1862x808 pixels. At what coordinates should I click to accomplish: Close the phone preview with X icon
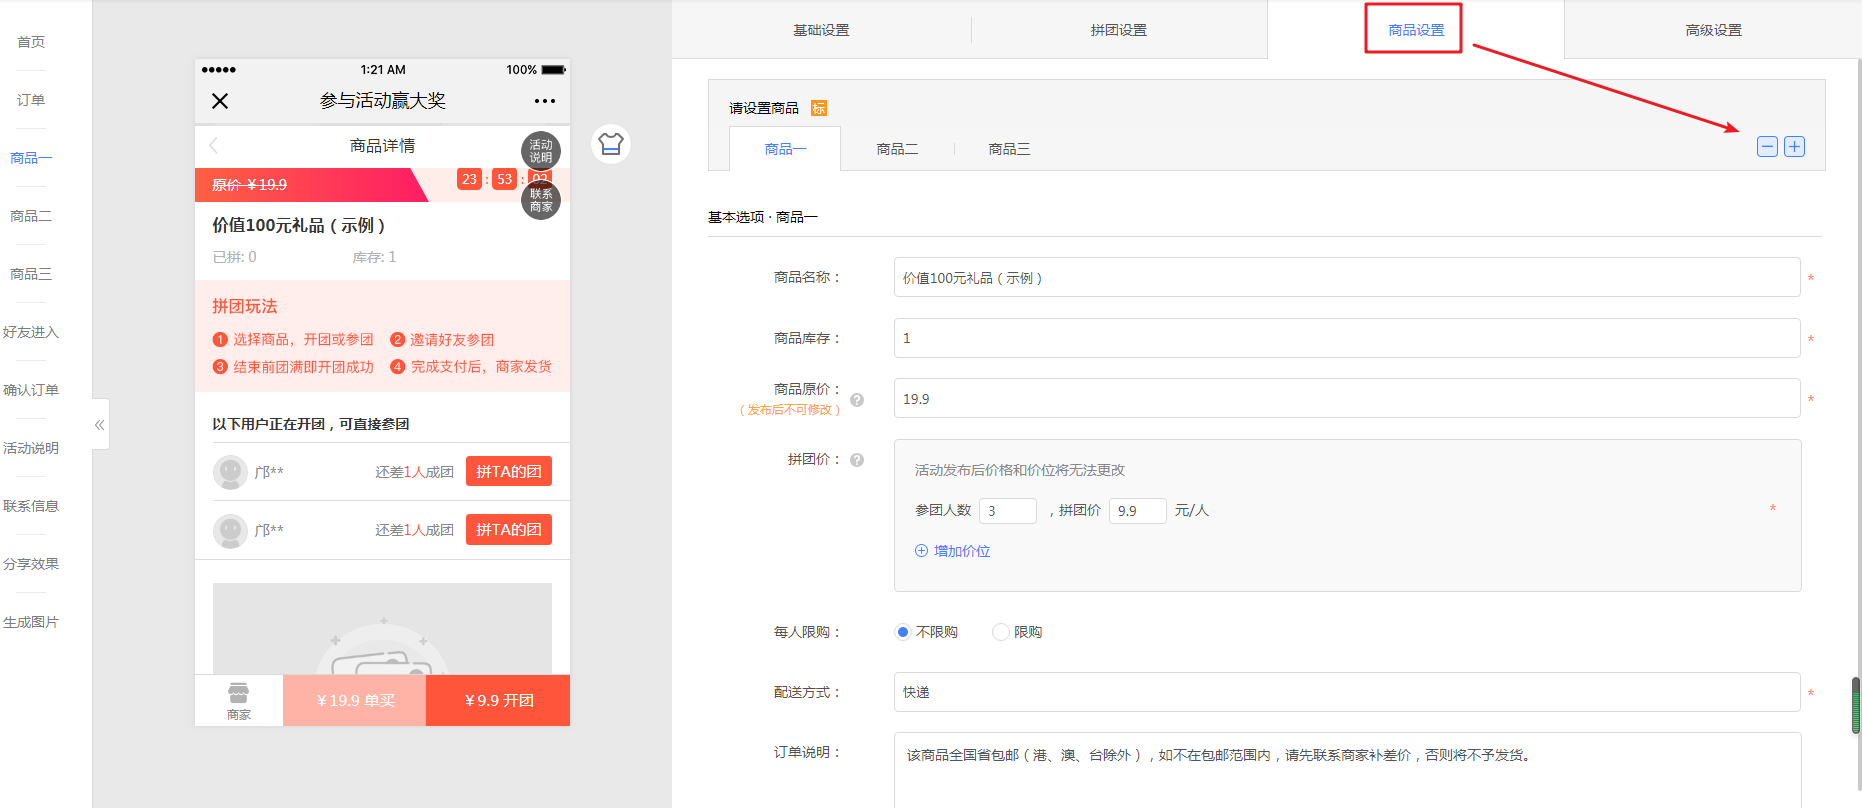[220, 101]
